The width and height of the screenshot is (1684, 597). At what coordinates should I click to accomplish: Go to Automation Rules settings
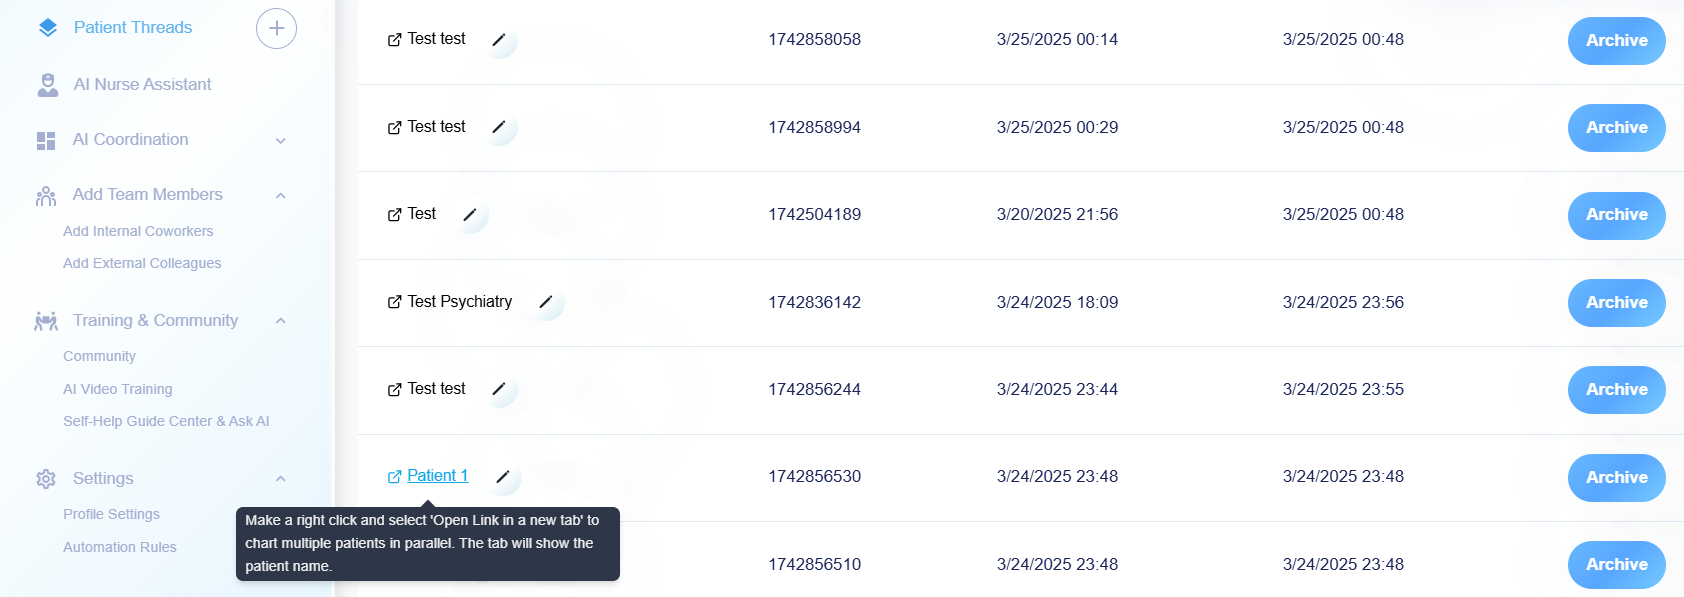coord(119,547)
